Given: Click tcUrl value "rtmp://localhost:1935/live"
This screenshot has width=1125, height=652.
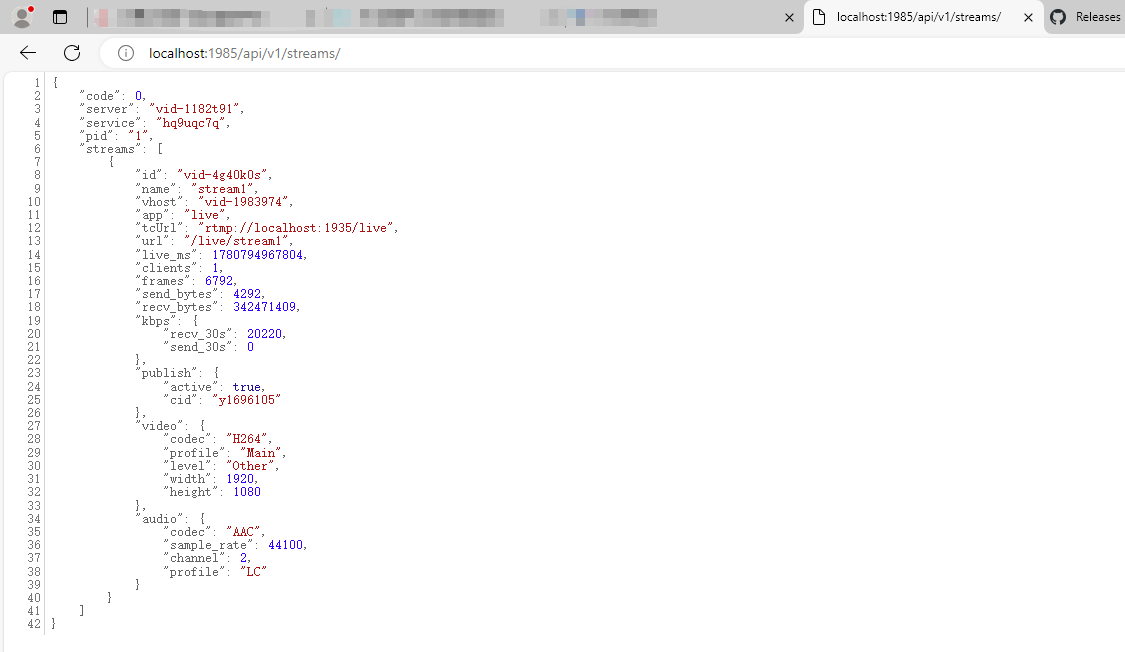Looking at the screenshot, I should 296,228.
